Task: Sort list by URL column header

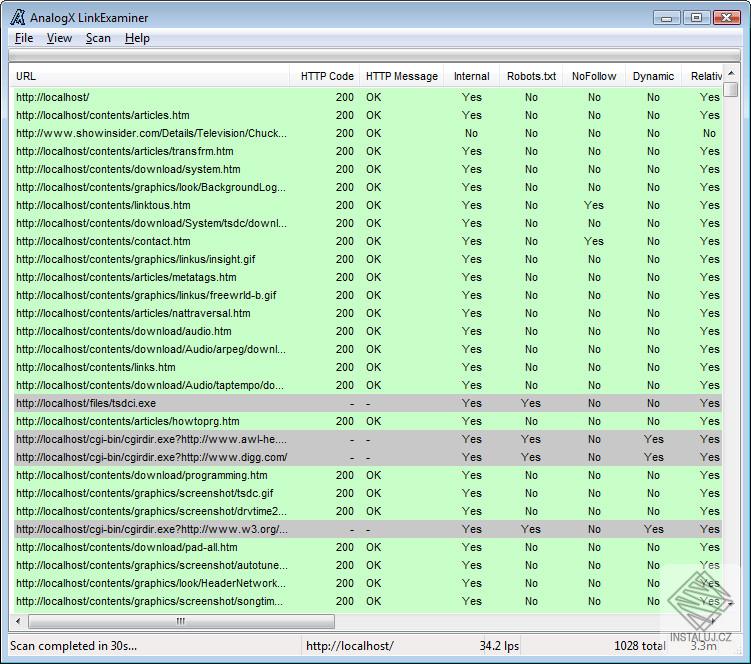Action: [149, 76]
